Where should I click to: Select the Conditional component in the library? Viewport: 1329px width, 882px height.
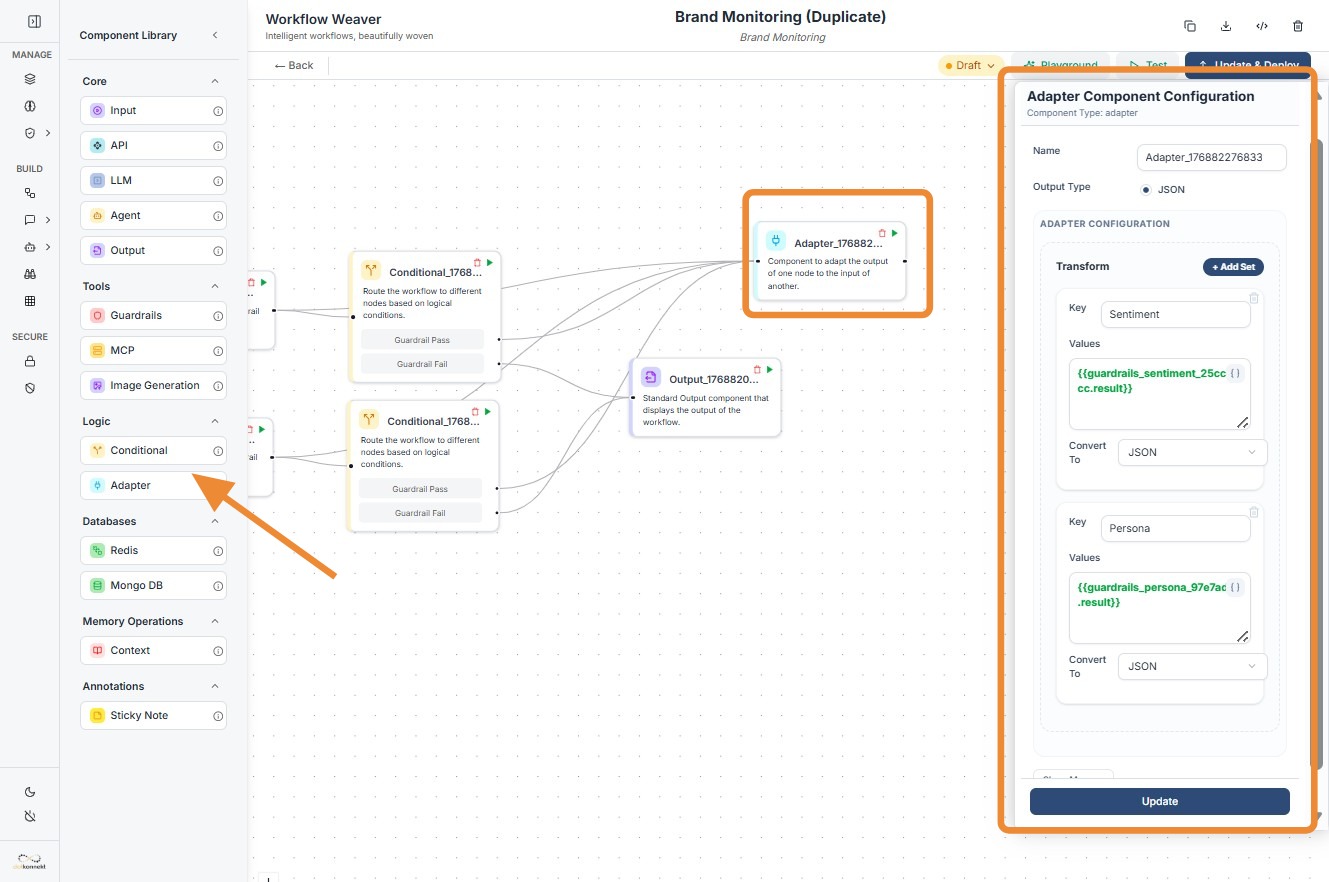coord(153,451)
